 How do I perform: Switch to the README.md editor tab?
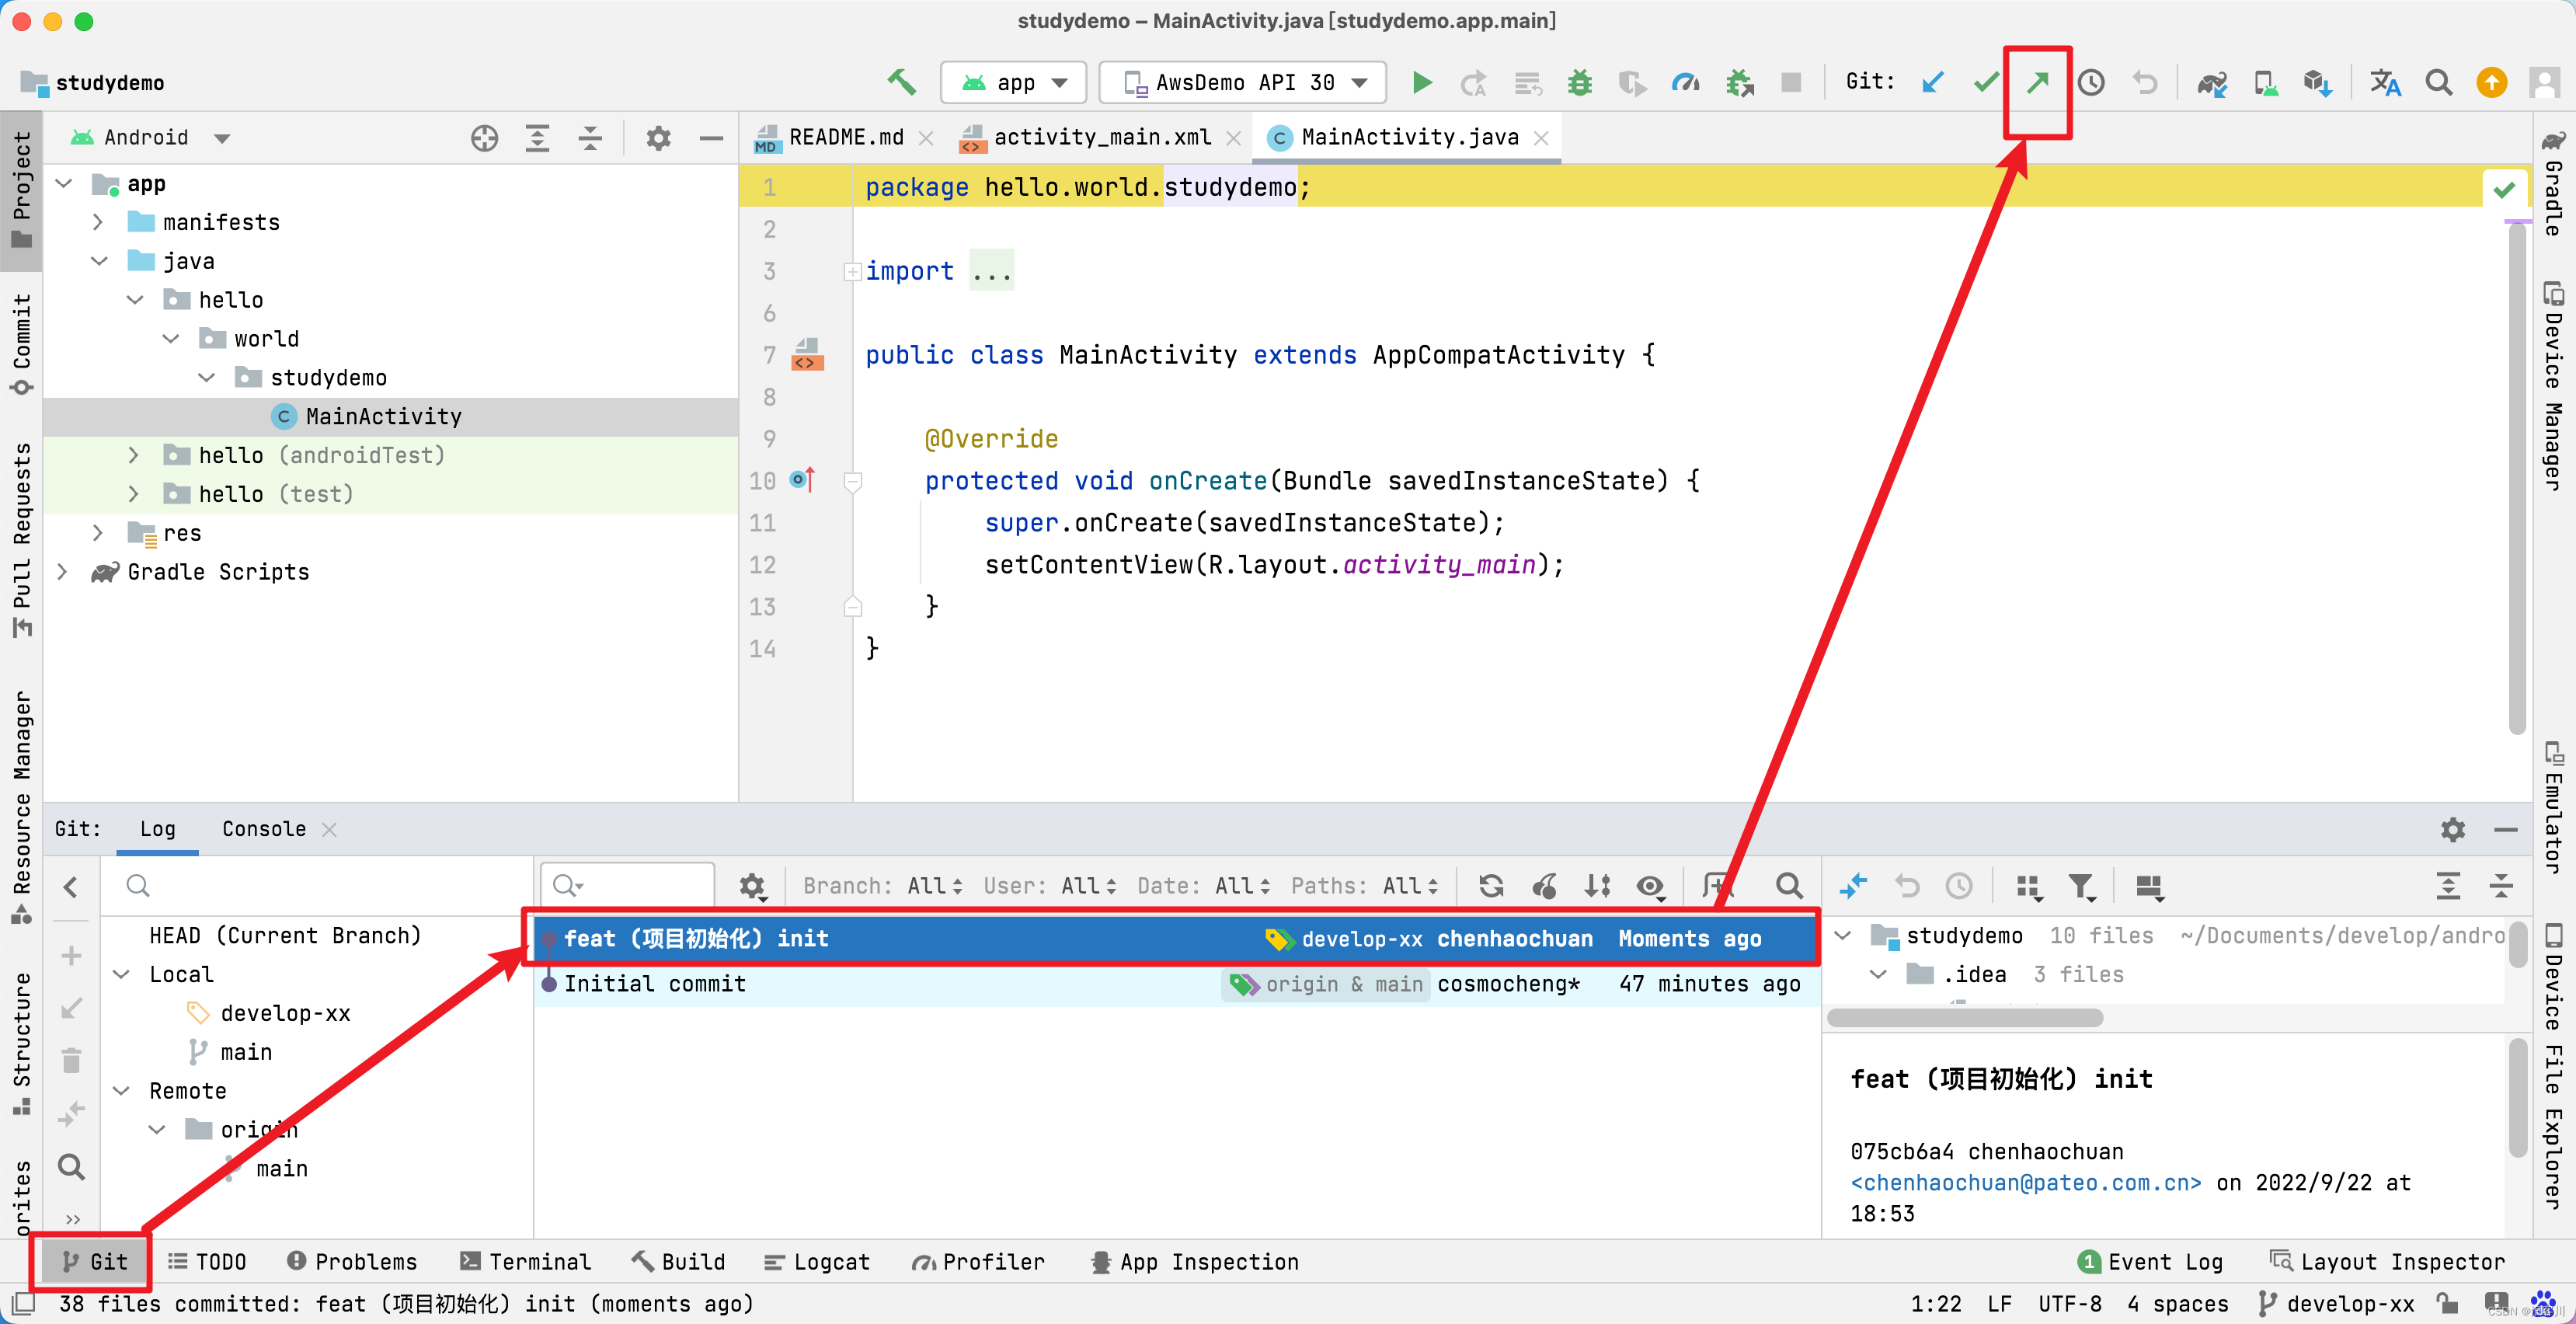[845, 137]
